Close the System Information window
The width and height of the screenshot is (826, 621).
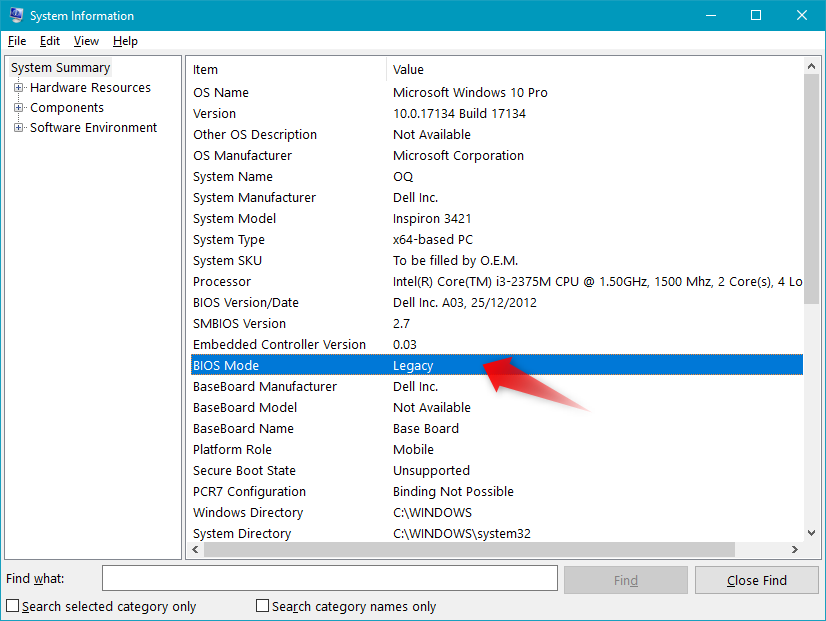pyautogui.click(x=801, y=15)
